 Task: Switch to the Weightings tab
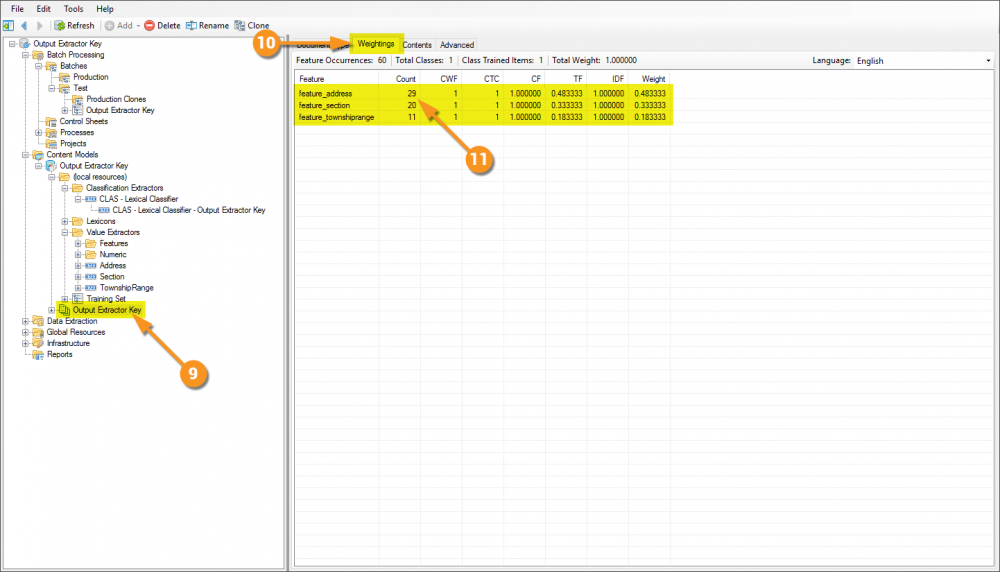(376, 43)
